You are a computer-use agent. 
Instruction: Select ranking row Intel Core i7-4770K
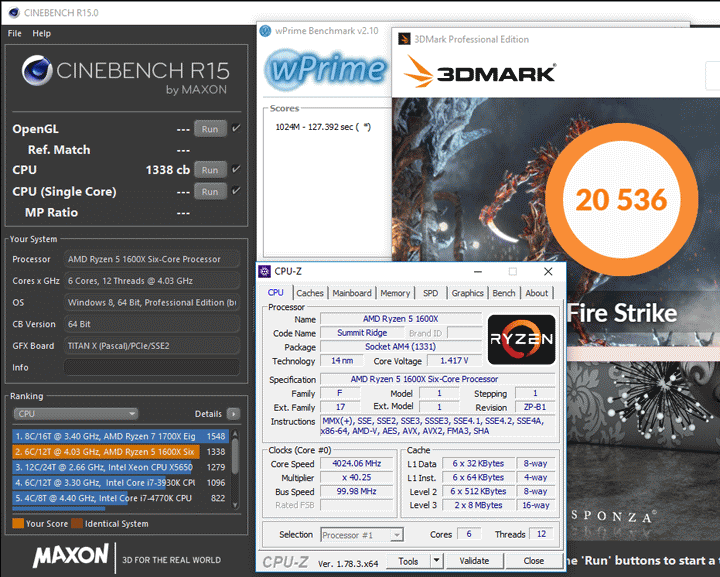pos(120,498)
